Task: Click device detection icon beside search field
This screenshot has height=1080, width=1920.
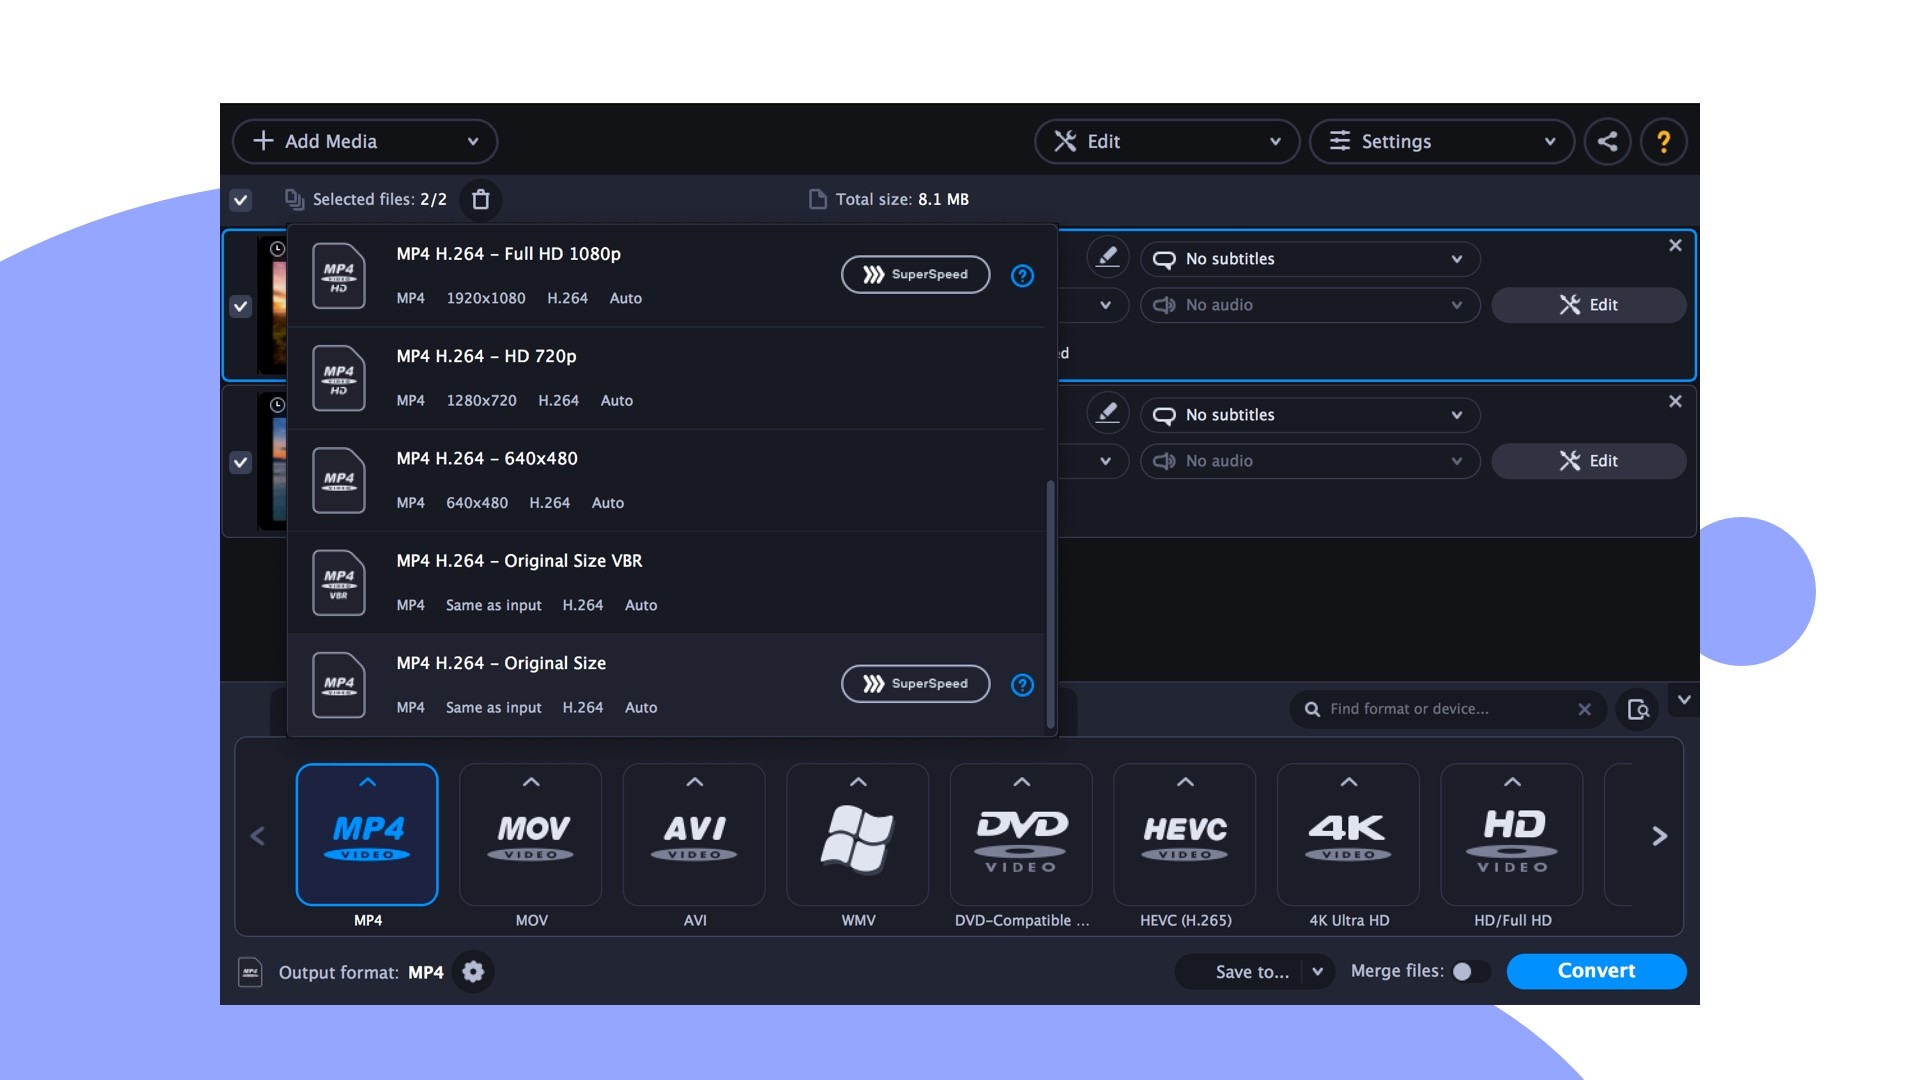Action: point(1638,709)
